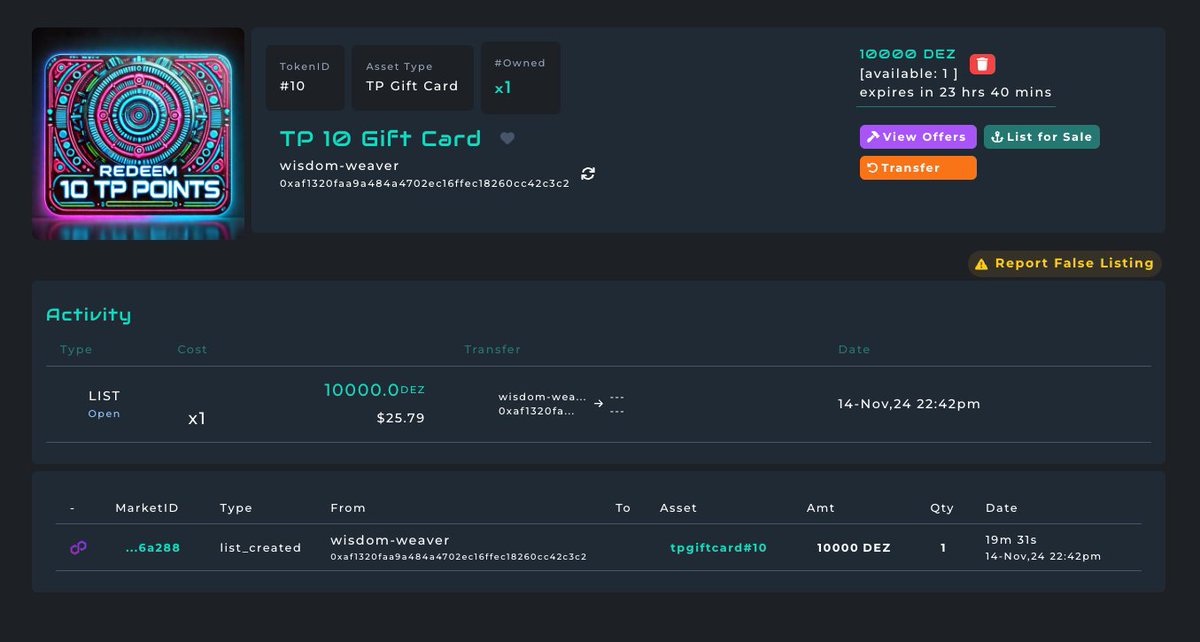This screenshot has width=1200, height=642.
Task: Click warning icon in Report False Listing
Action: click(981, 264)
